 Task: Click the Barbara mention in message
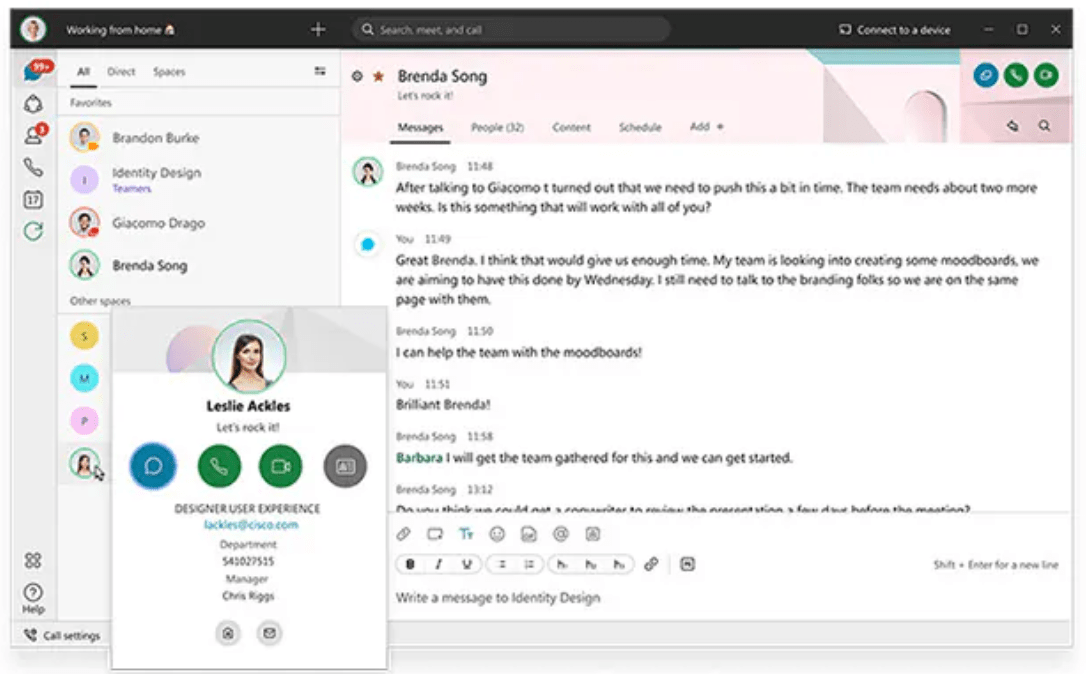pos(419,458)
